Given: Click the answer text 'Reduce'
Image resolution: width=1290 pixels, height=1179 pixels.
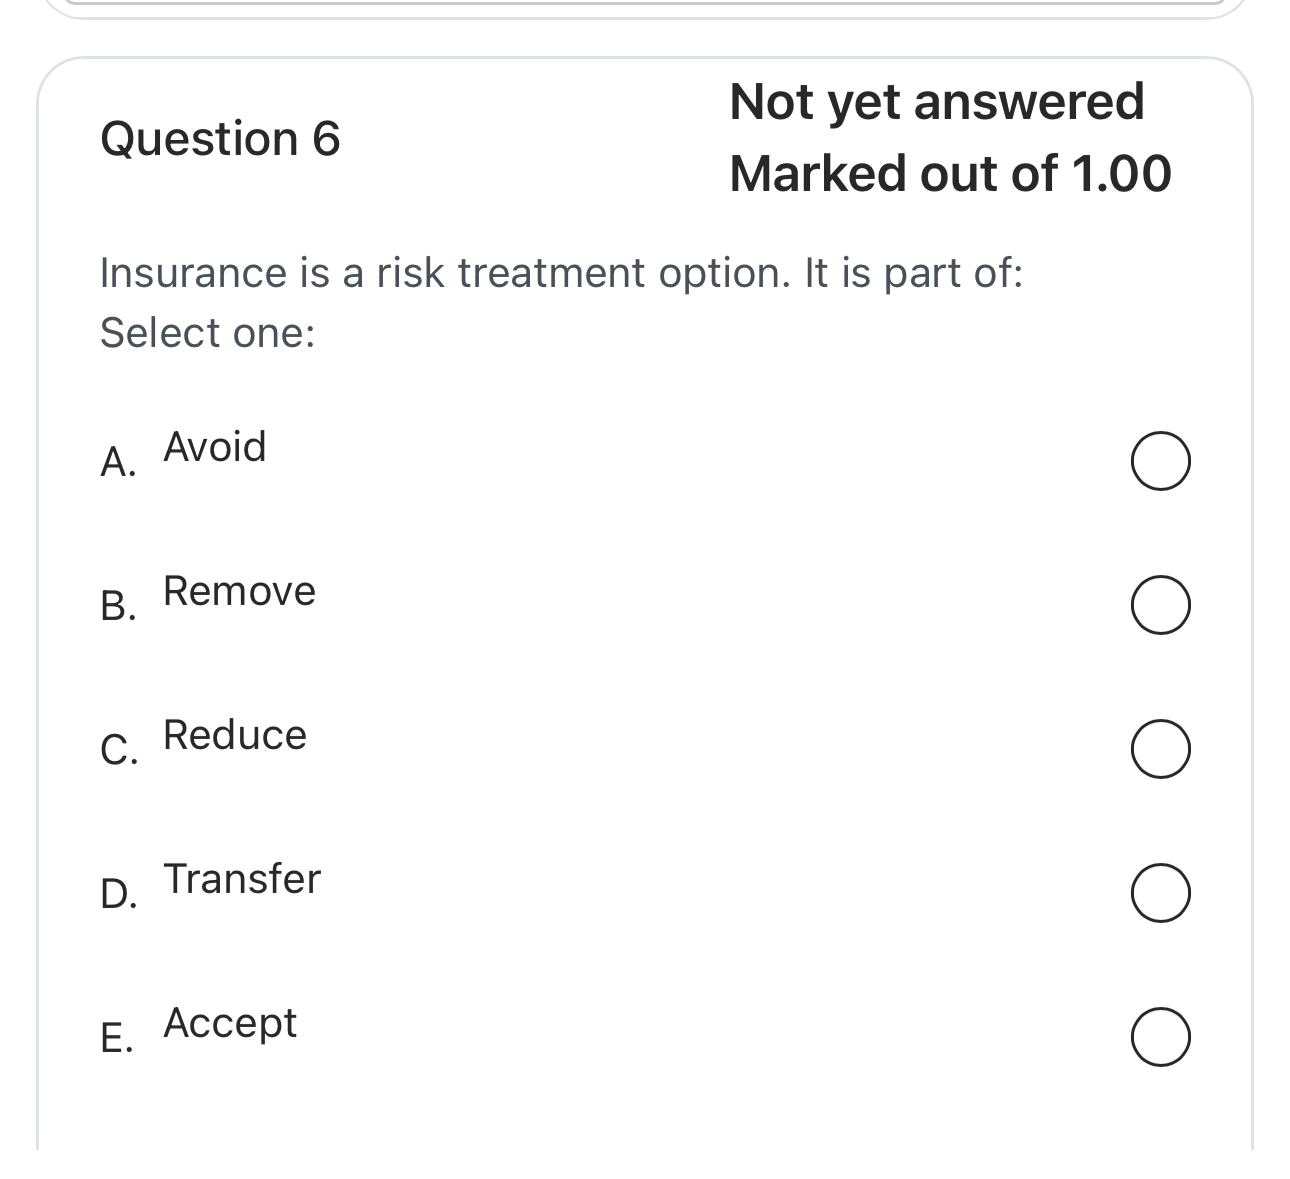Looking at the screenshot, I should tap(233, 735).
